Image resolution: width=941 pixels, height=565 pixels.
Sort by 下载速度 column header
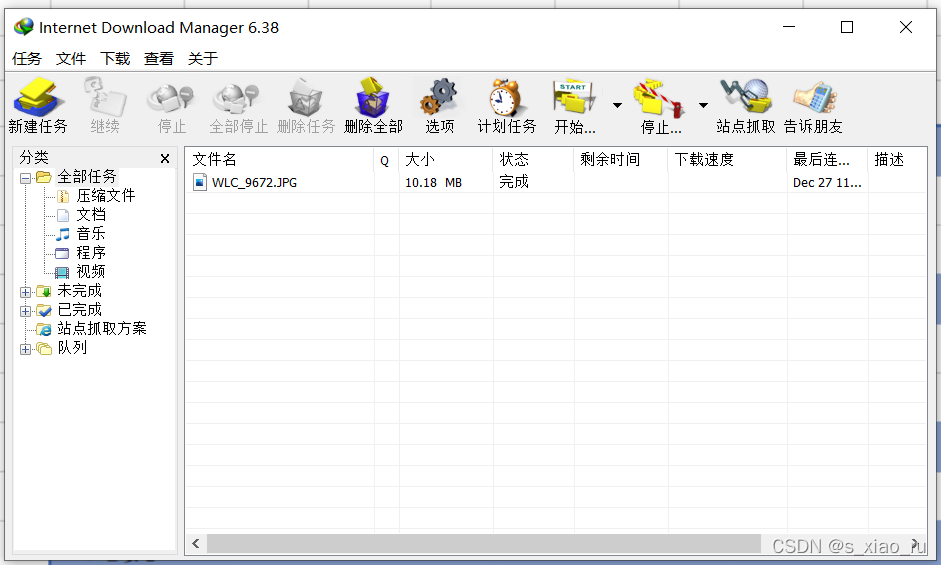727,160
